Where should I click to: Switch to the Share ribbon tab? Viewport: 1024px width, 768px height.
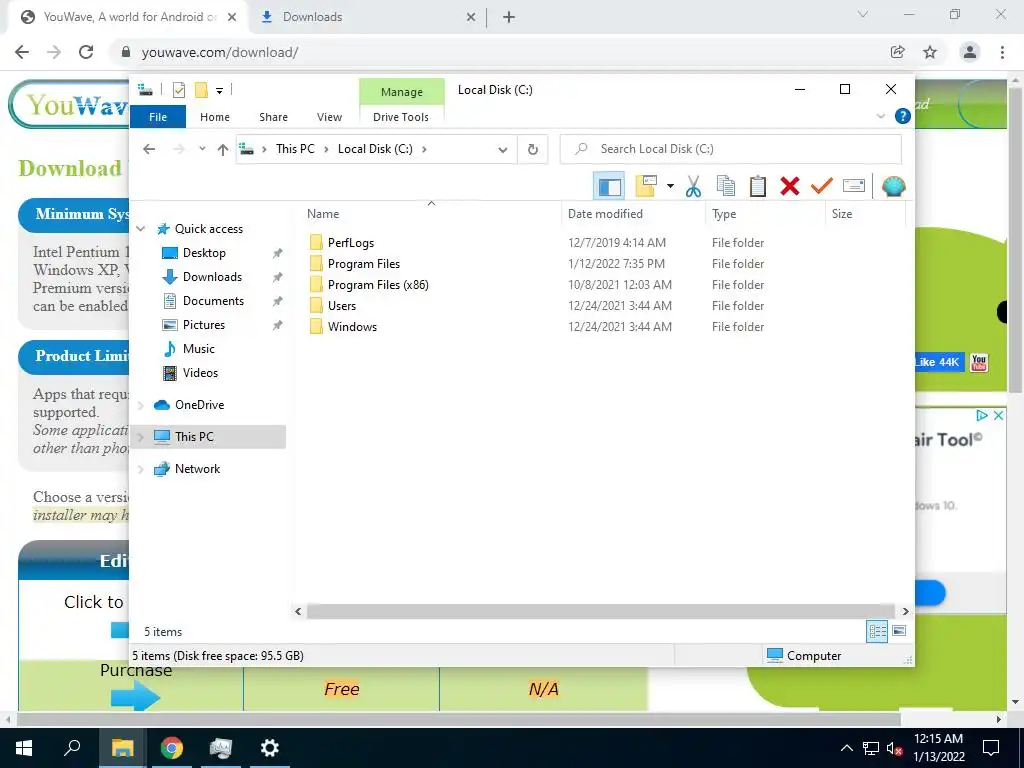click(x=273, y=117)
